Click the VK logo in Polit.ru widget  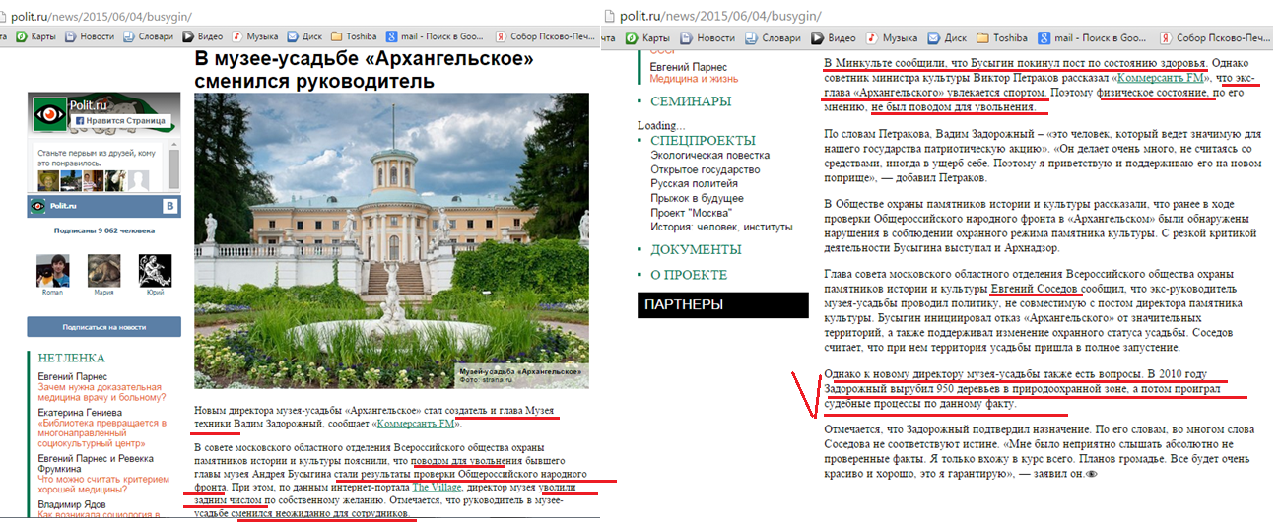(170, 205)
